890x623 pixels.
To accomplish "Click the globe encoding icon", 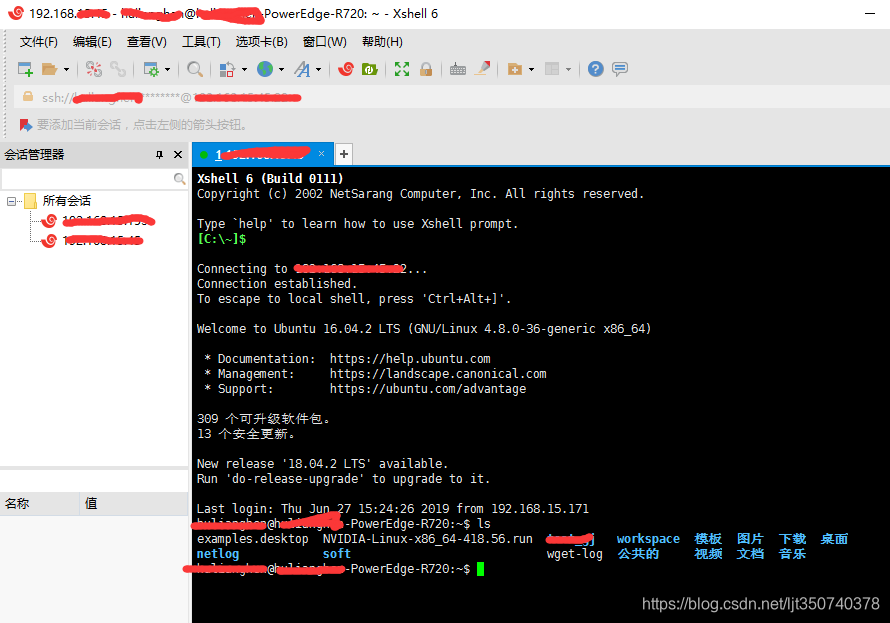I will point(265,69).
